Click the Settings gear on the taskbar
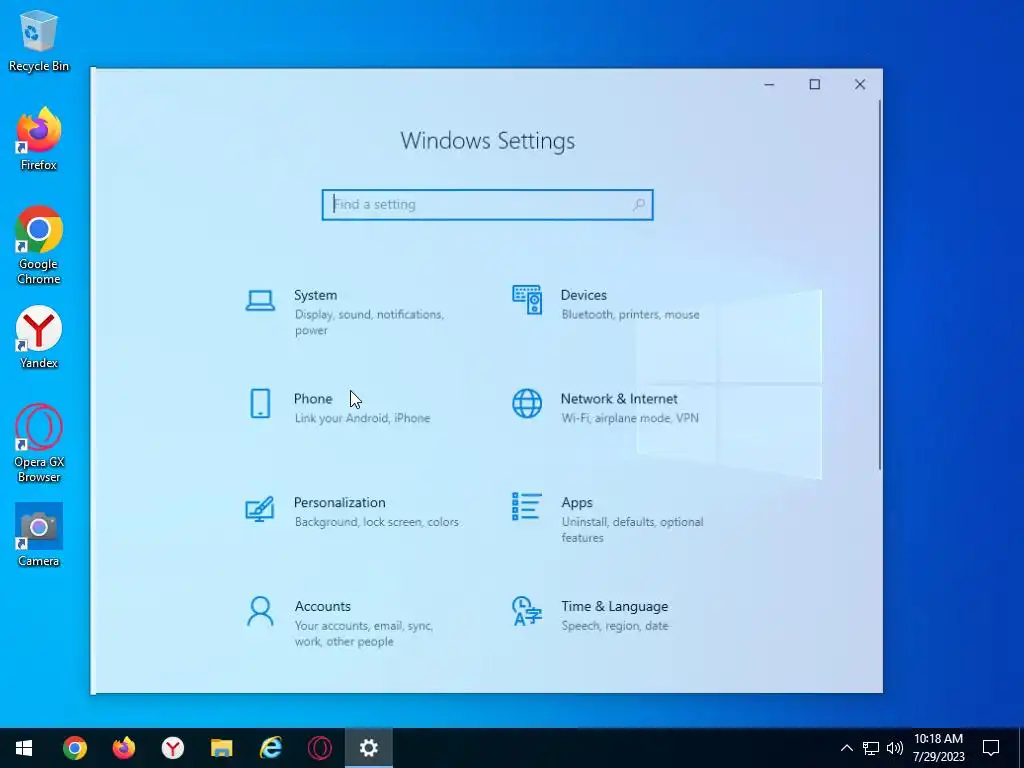The width and height of the screenshot is (1024, 768). tap(368, 748)
